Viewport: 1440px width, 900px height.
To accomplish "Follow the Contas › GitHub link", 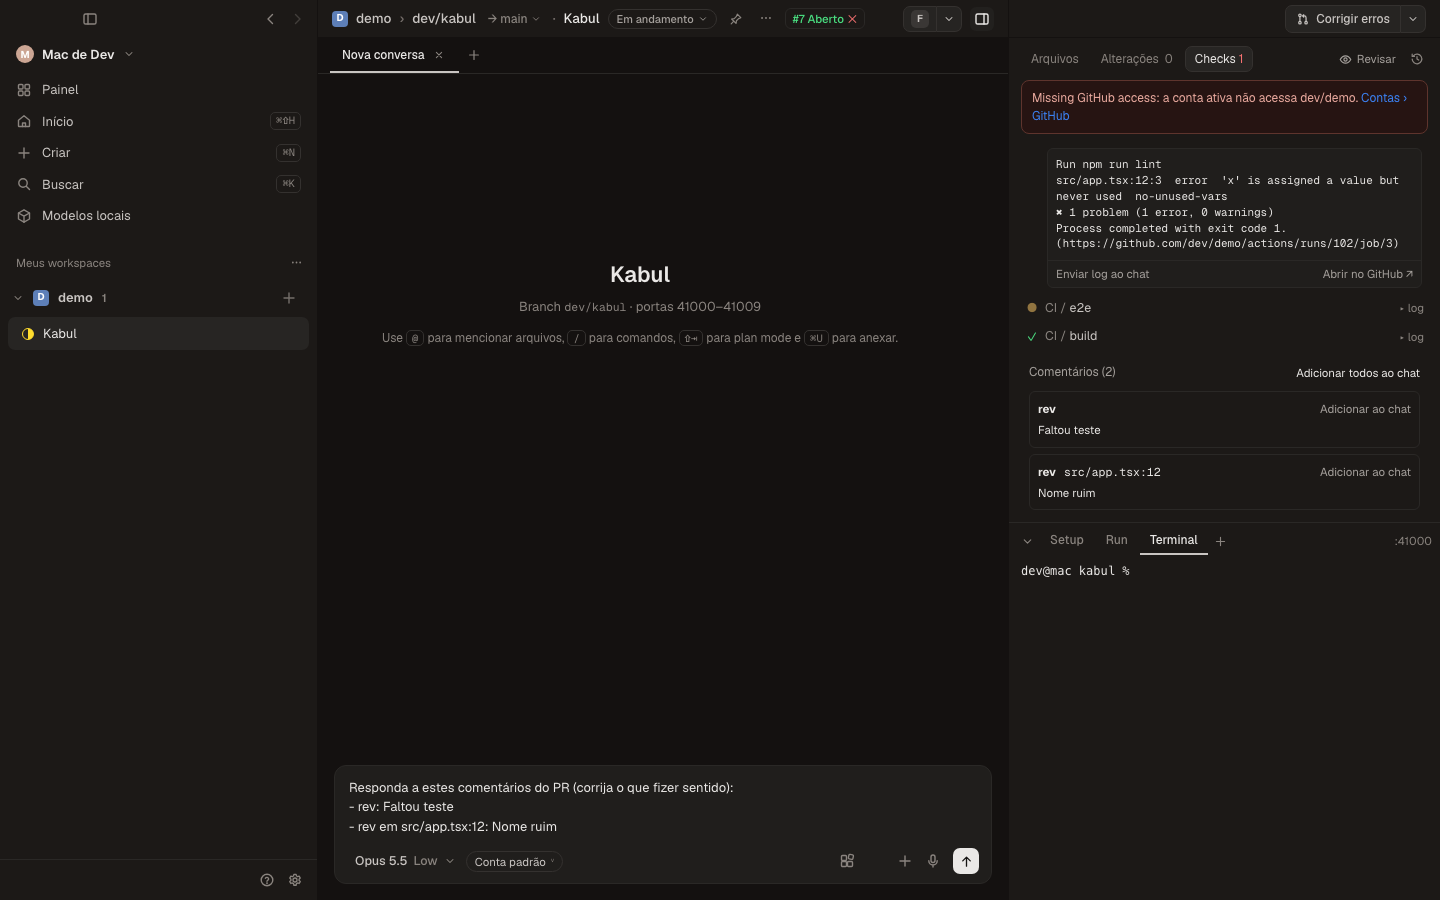I will tap(1384, 98).
